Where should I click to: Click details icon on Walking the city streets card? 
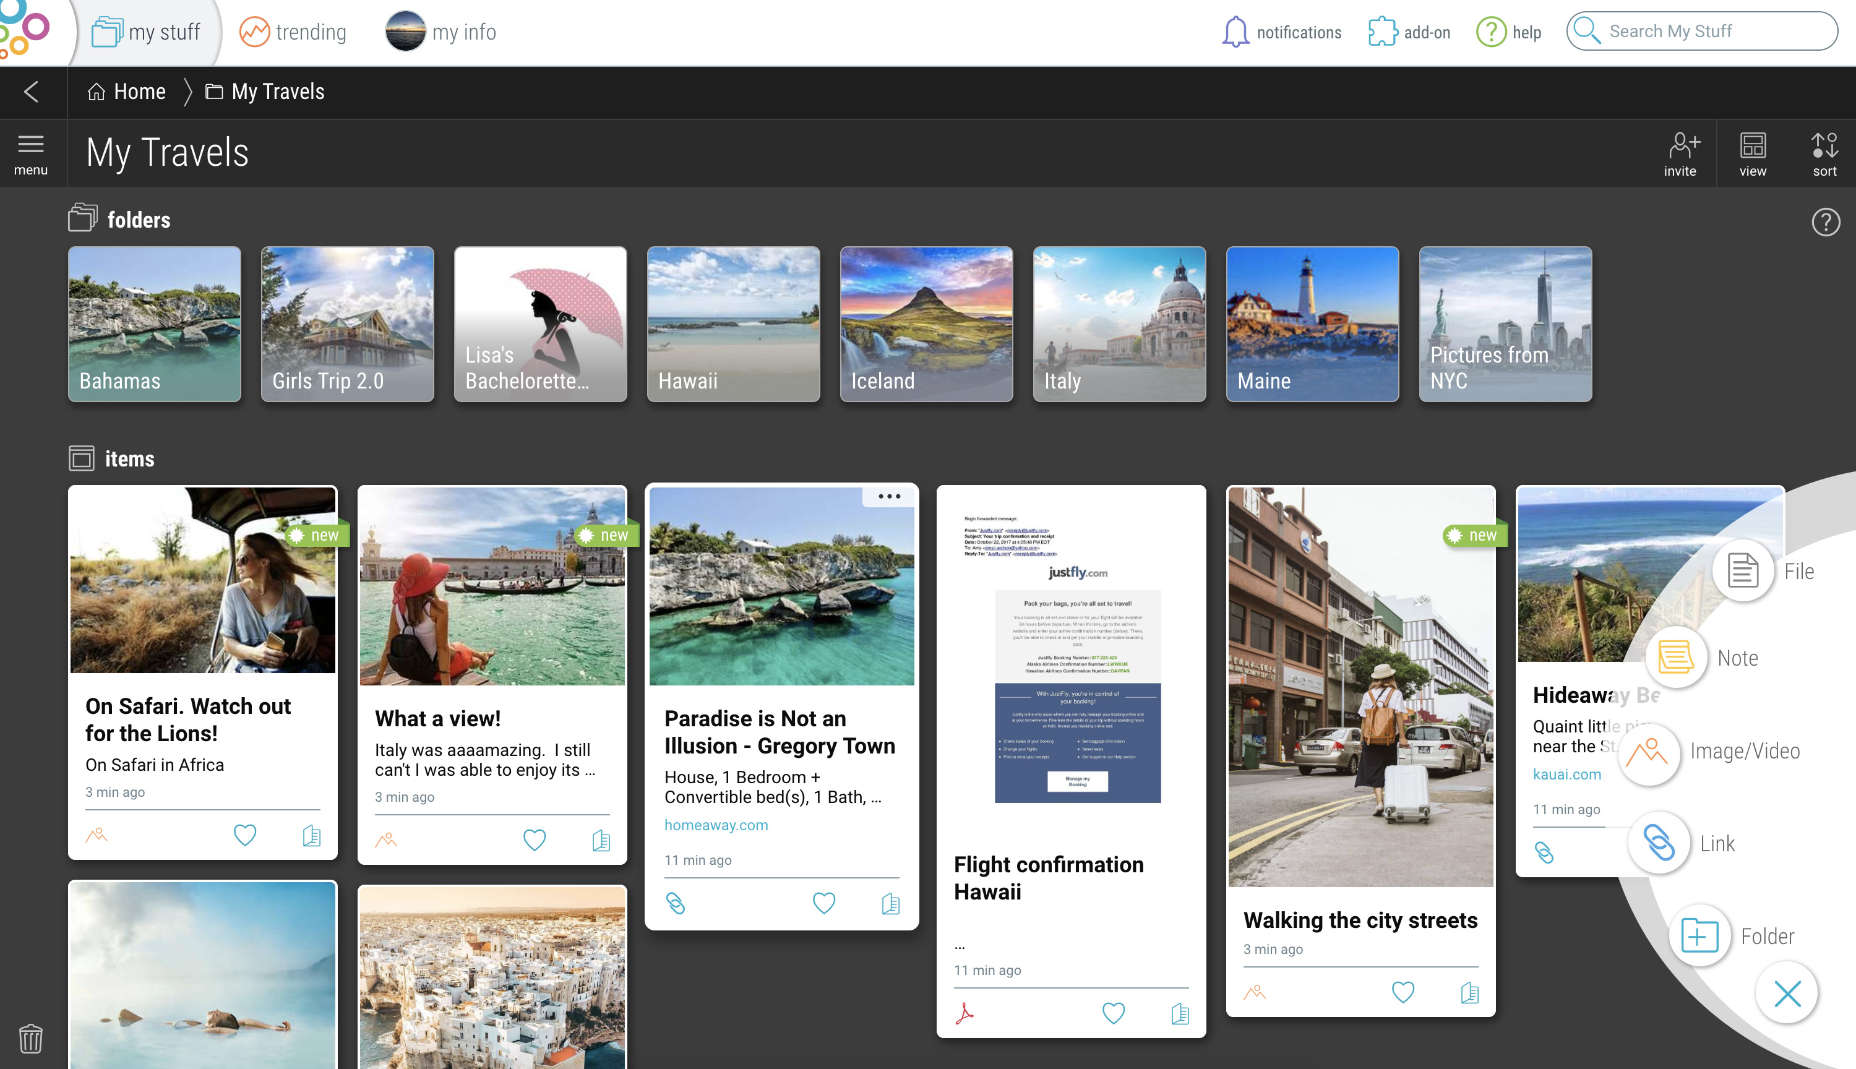pyautogui.click(x=1470, y=993)
